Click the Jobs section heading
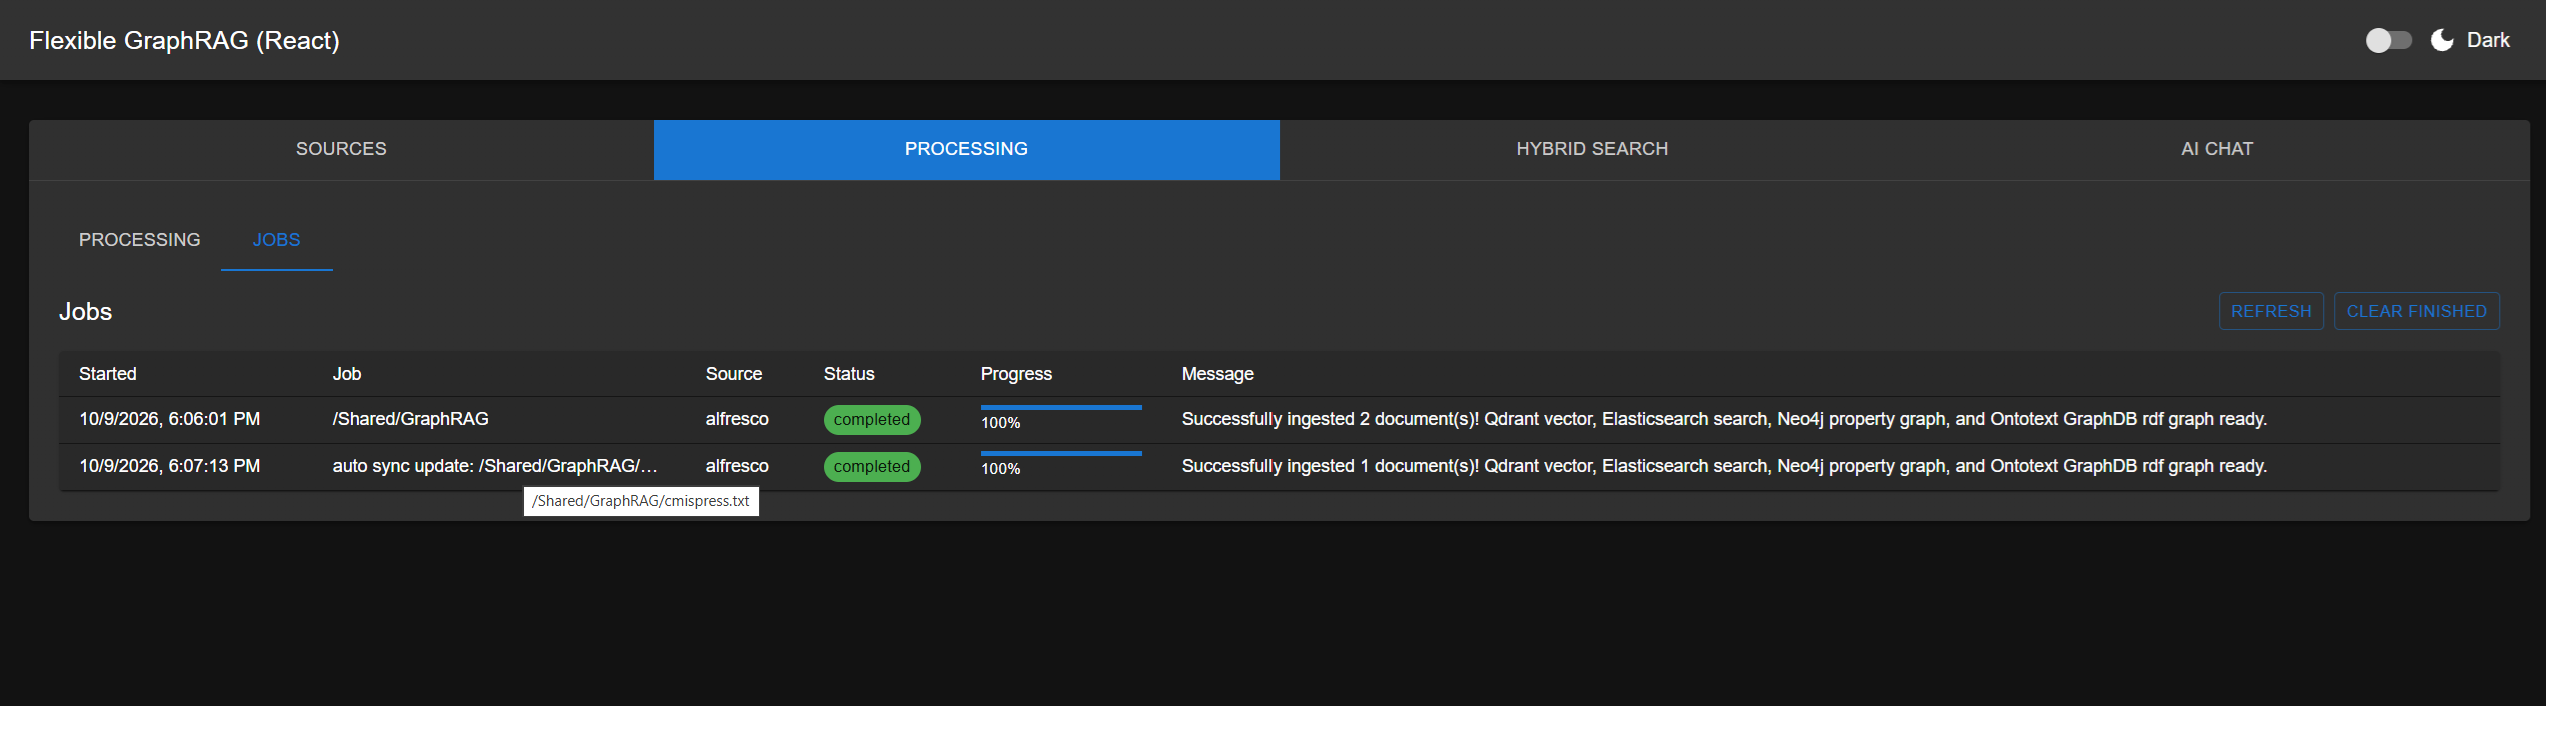Screen dimensions: 2550x734 tap(86, 312)
